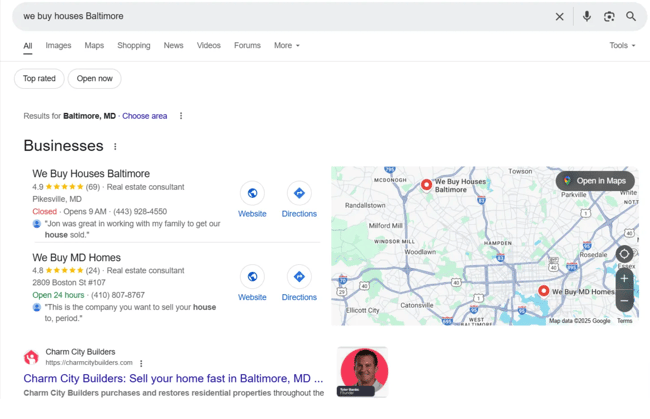Click phone number (443) 928-4550
Screen dimensions: 650x419
[x=140, y=212]
